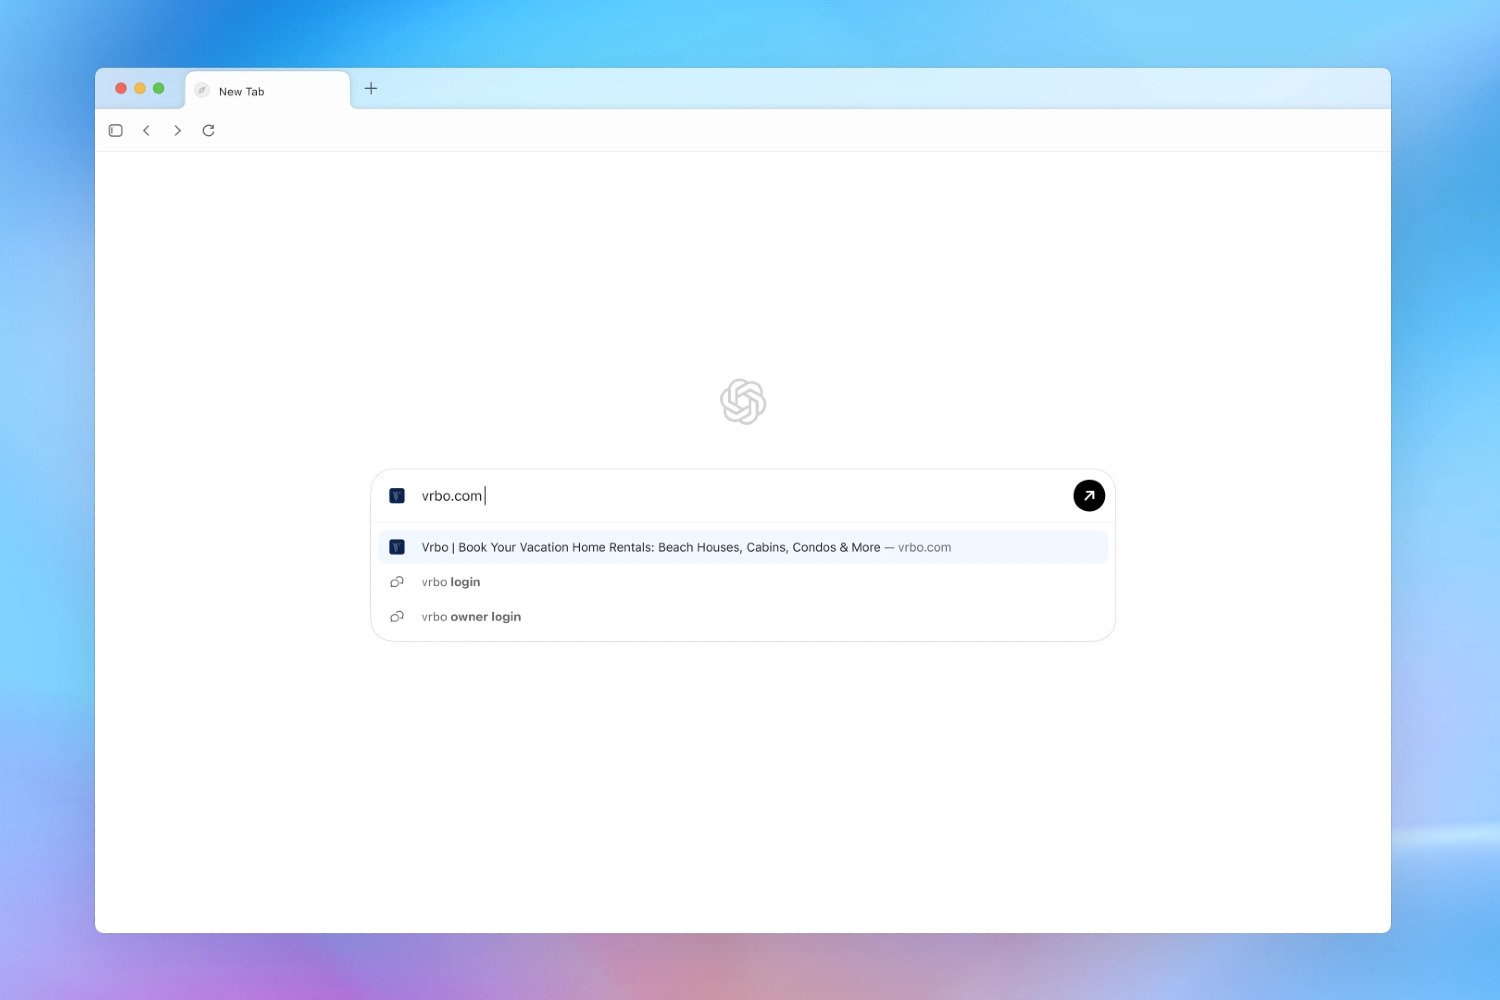Image resolution: width=1500 pixels, height=1000 pixels.
Task: Click the red close traffic light
Action: (x=120, y=87)
